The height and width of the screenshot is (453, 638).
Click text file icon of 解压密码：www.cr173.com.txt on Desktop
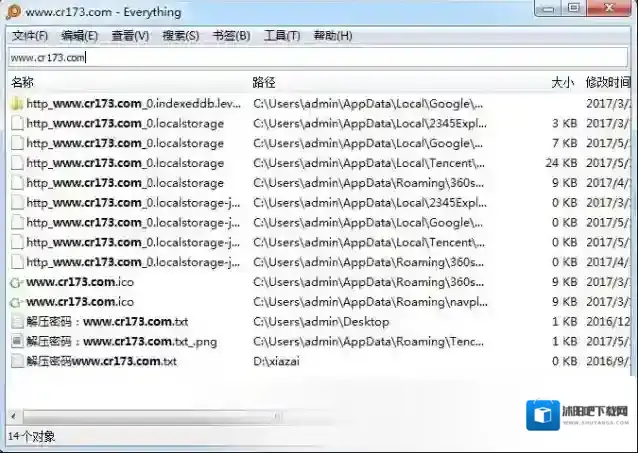[x=17, y=322]
